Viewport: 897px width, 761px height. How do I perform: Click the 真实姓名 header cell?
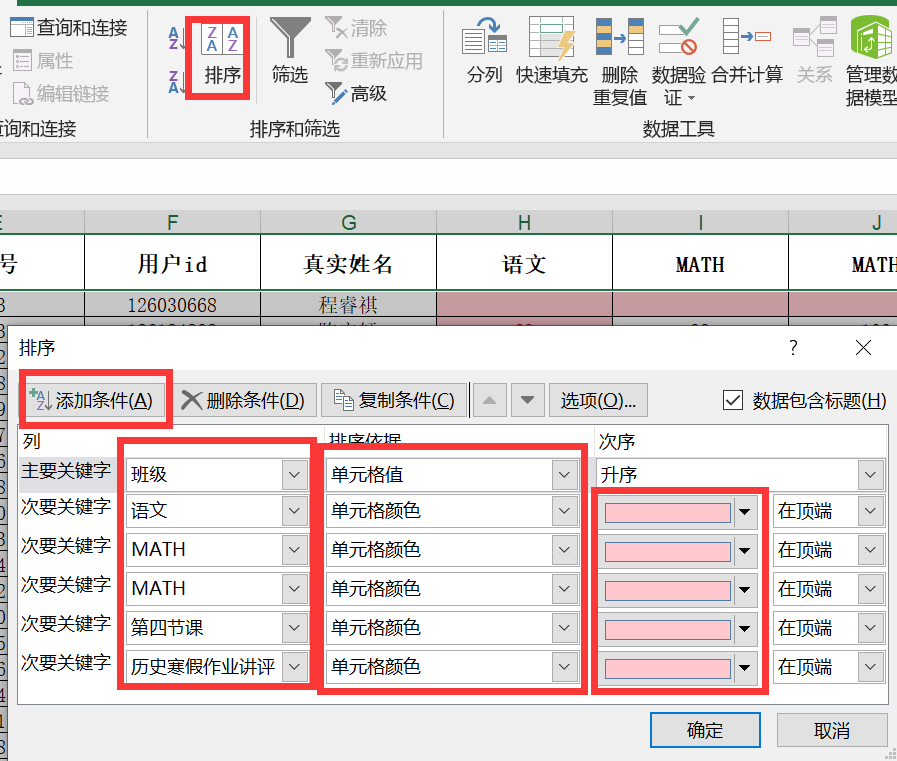click(x=348, y=263)
